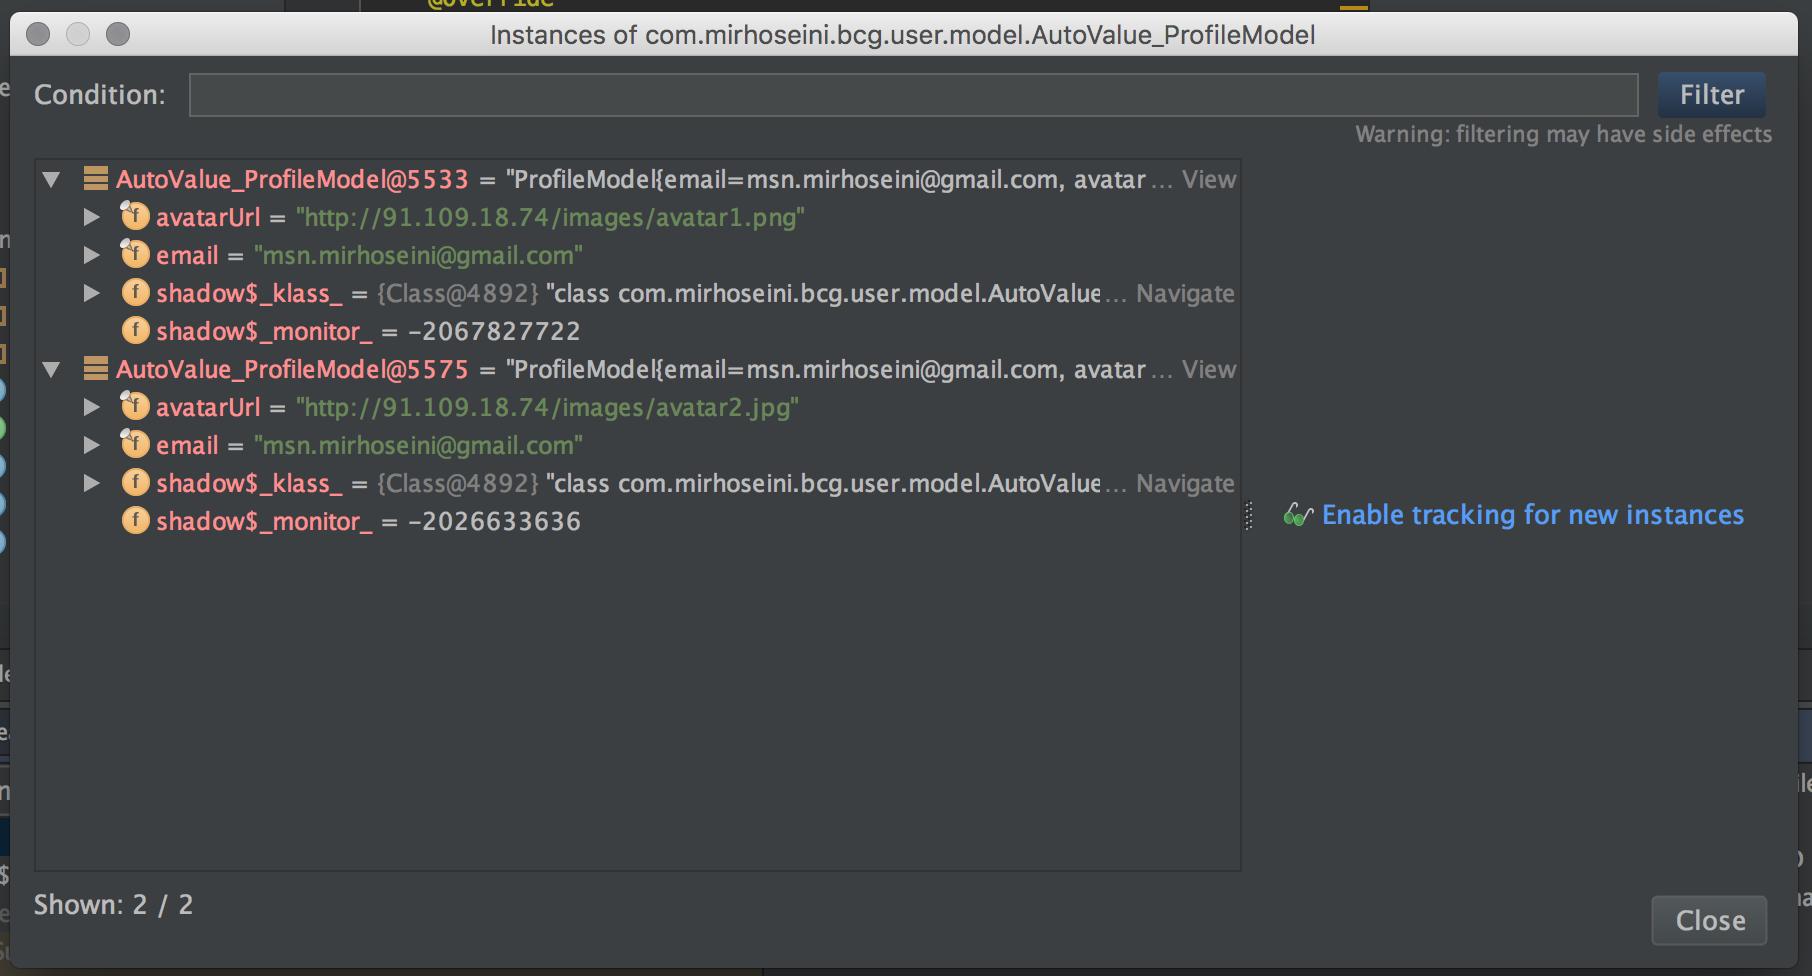This screenshot has height=976, width=1812.
Task: Click the glasses icon before Enable tracking text
Action: click(1297, 515)
